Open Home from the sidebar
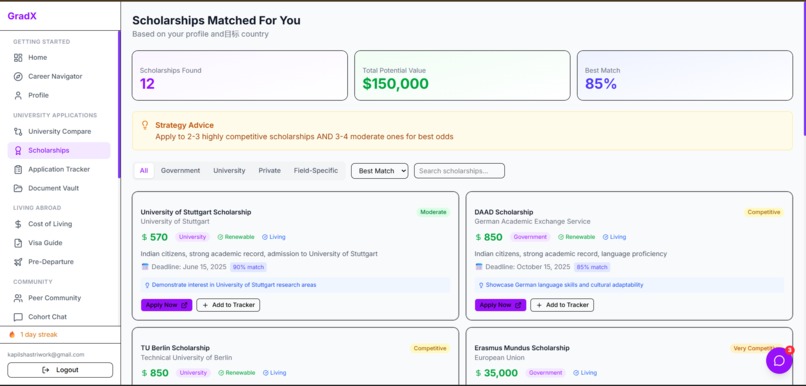The height and width of the screenshot is (386, 806). point(59,58)
